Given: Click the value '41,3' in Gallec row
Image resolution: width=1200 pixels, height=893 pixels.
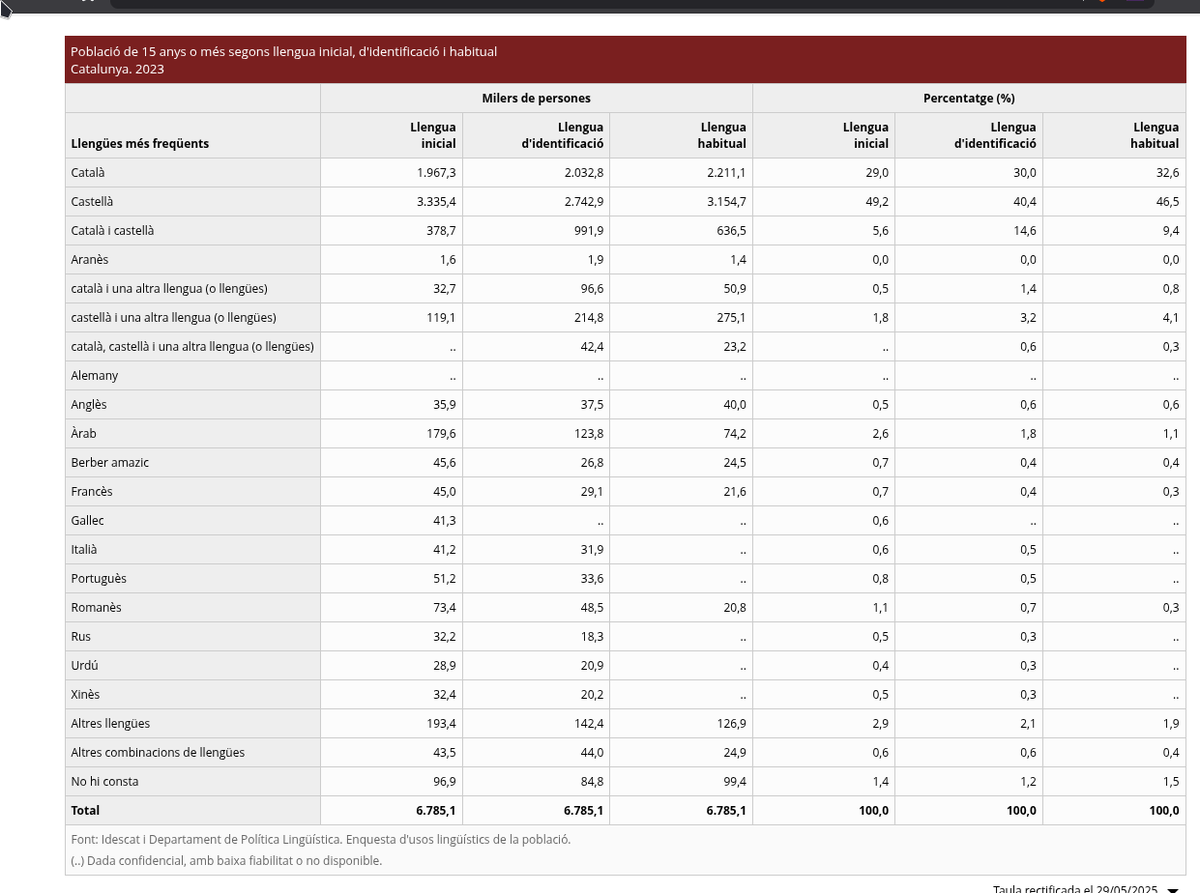Looking at the screenshot, I should click(445, 521).
